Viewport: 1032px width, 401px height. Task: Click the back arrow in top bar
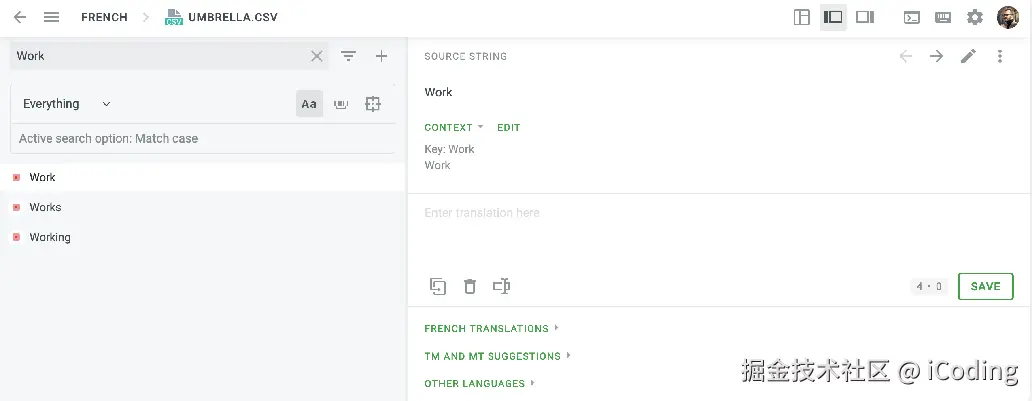tap(20, 17)
